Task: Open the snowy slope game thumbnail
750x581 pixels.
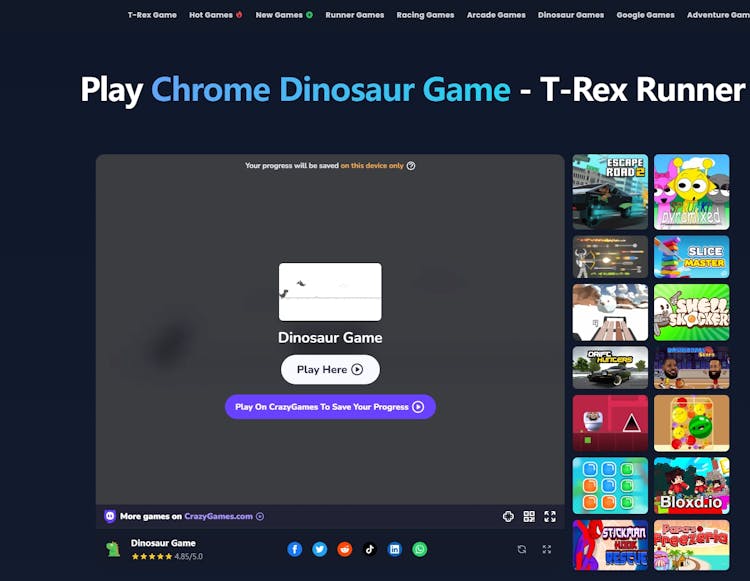Action: pyautogui.click(x=610, y=312)
